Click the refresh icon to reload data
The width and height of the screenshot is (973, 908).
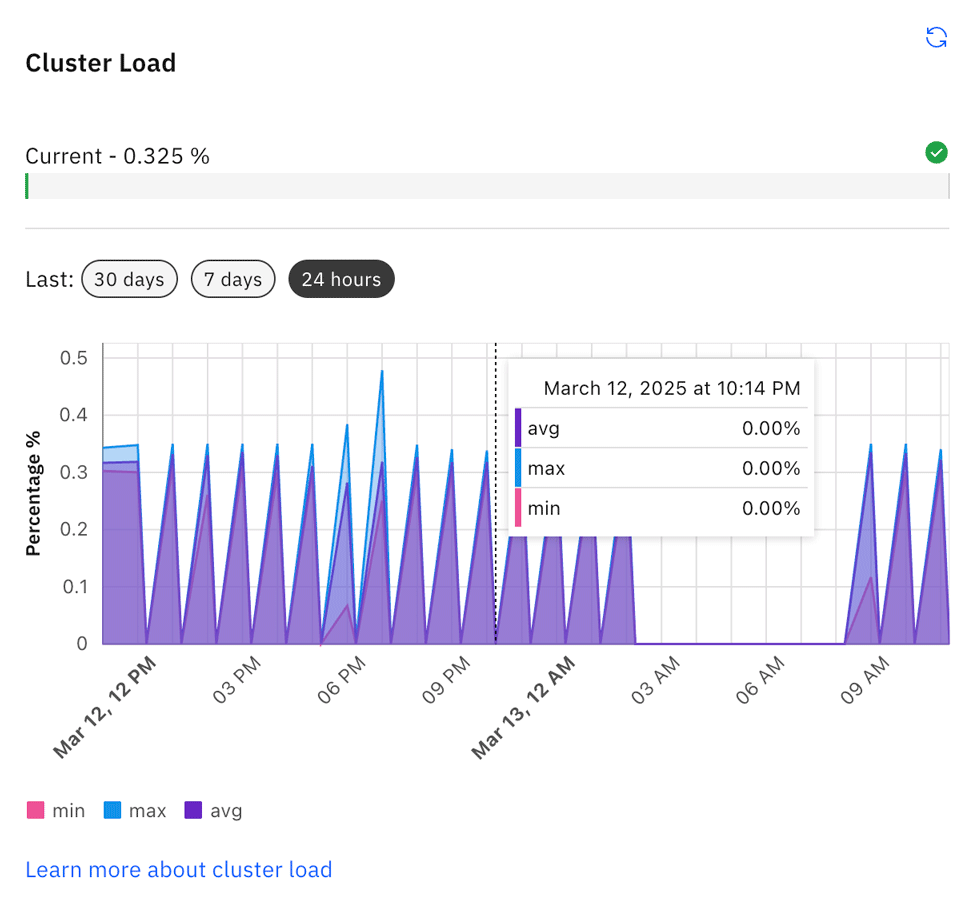click(936, 37)
